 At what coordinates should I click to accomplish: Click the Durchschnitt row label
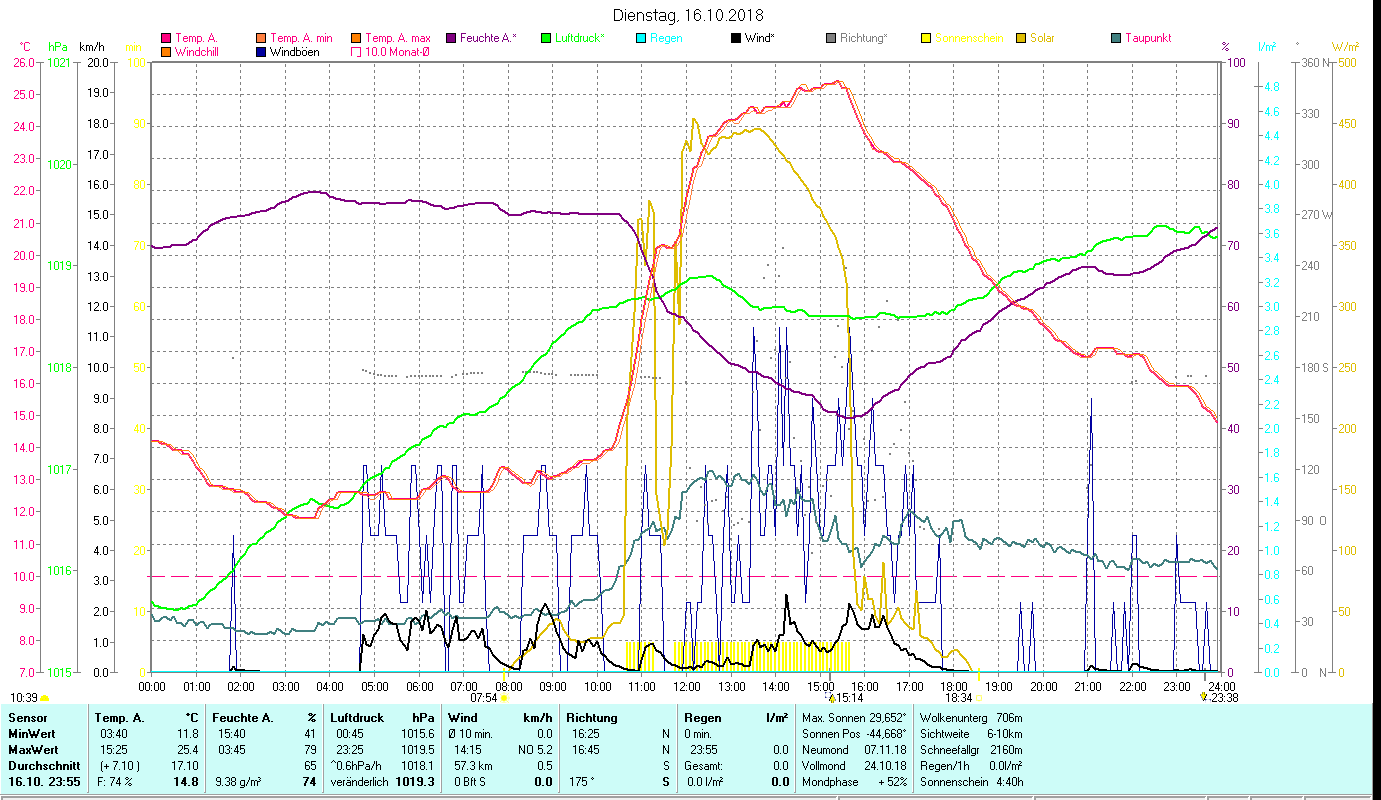(42, 765)
